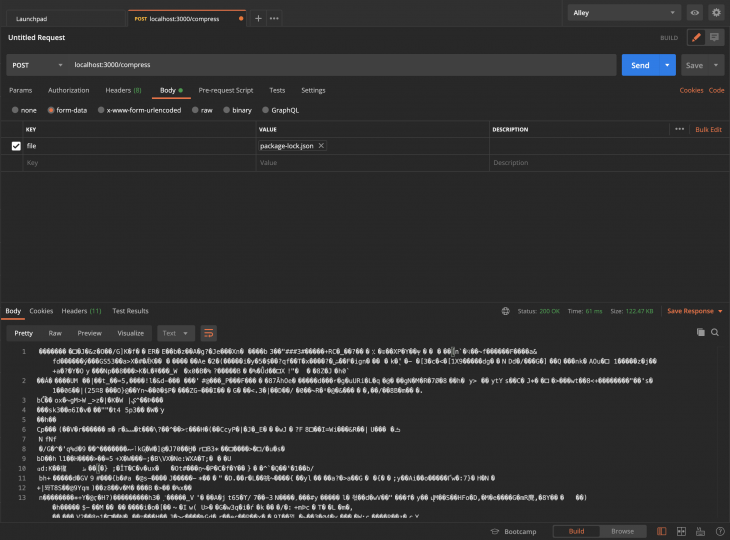The height and width of the screenshot is (540, 730).
Task: Open manage environments gear icon
Action: [x=716, y=13]
